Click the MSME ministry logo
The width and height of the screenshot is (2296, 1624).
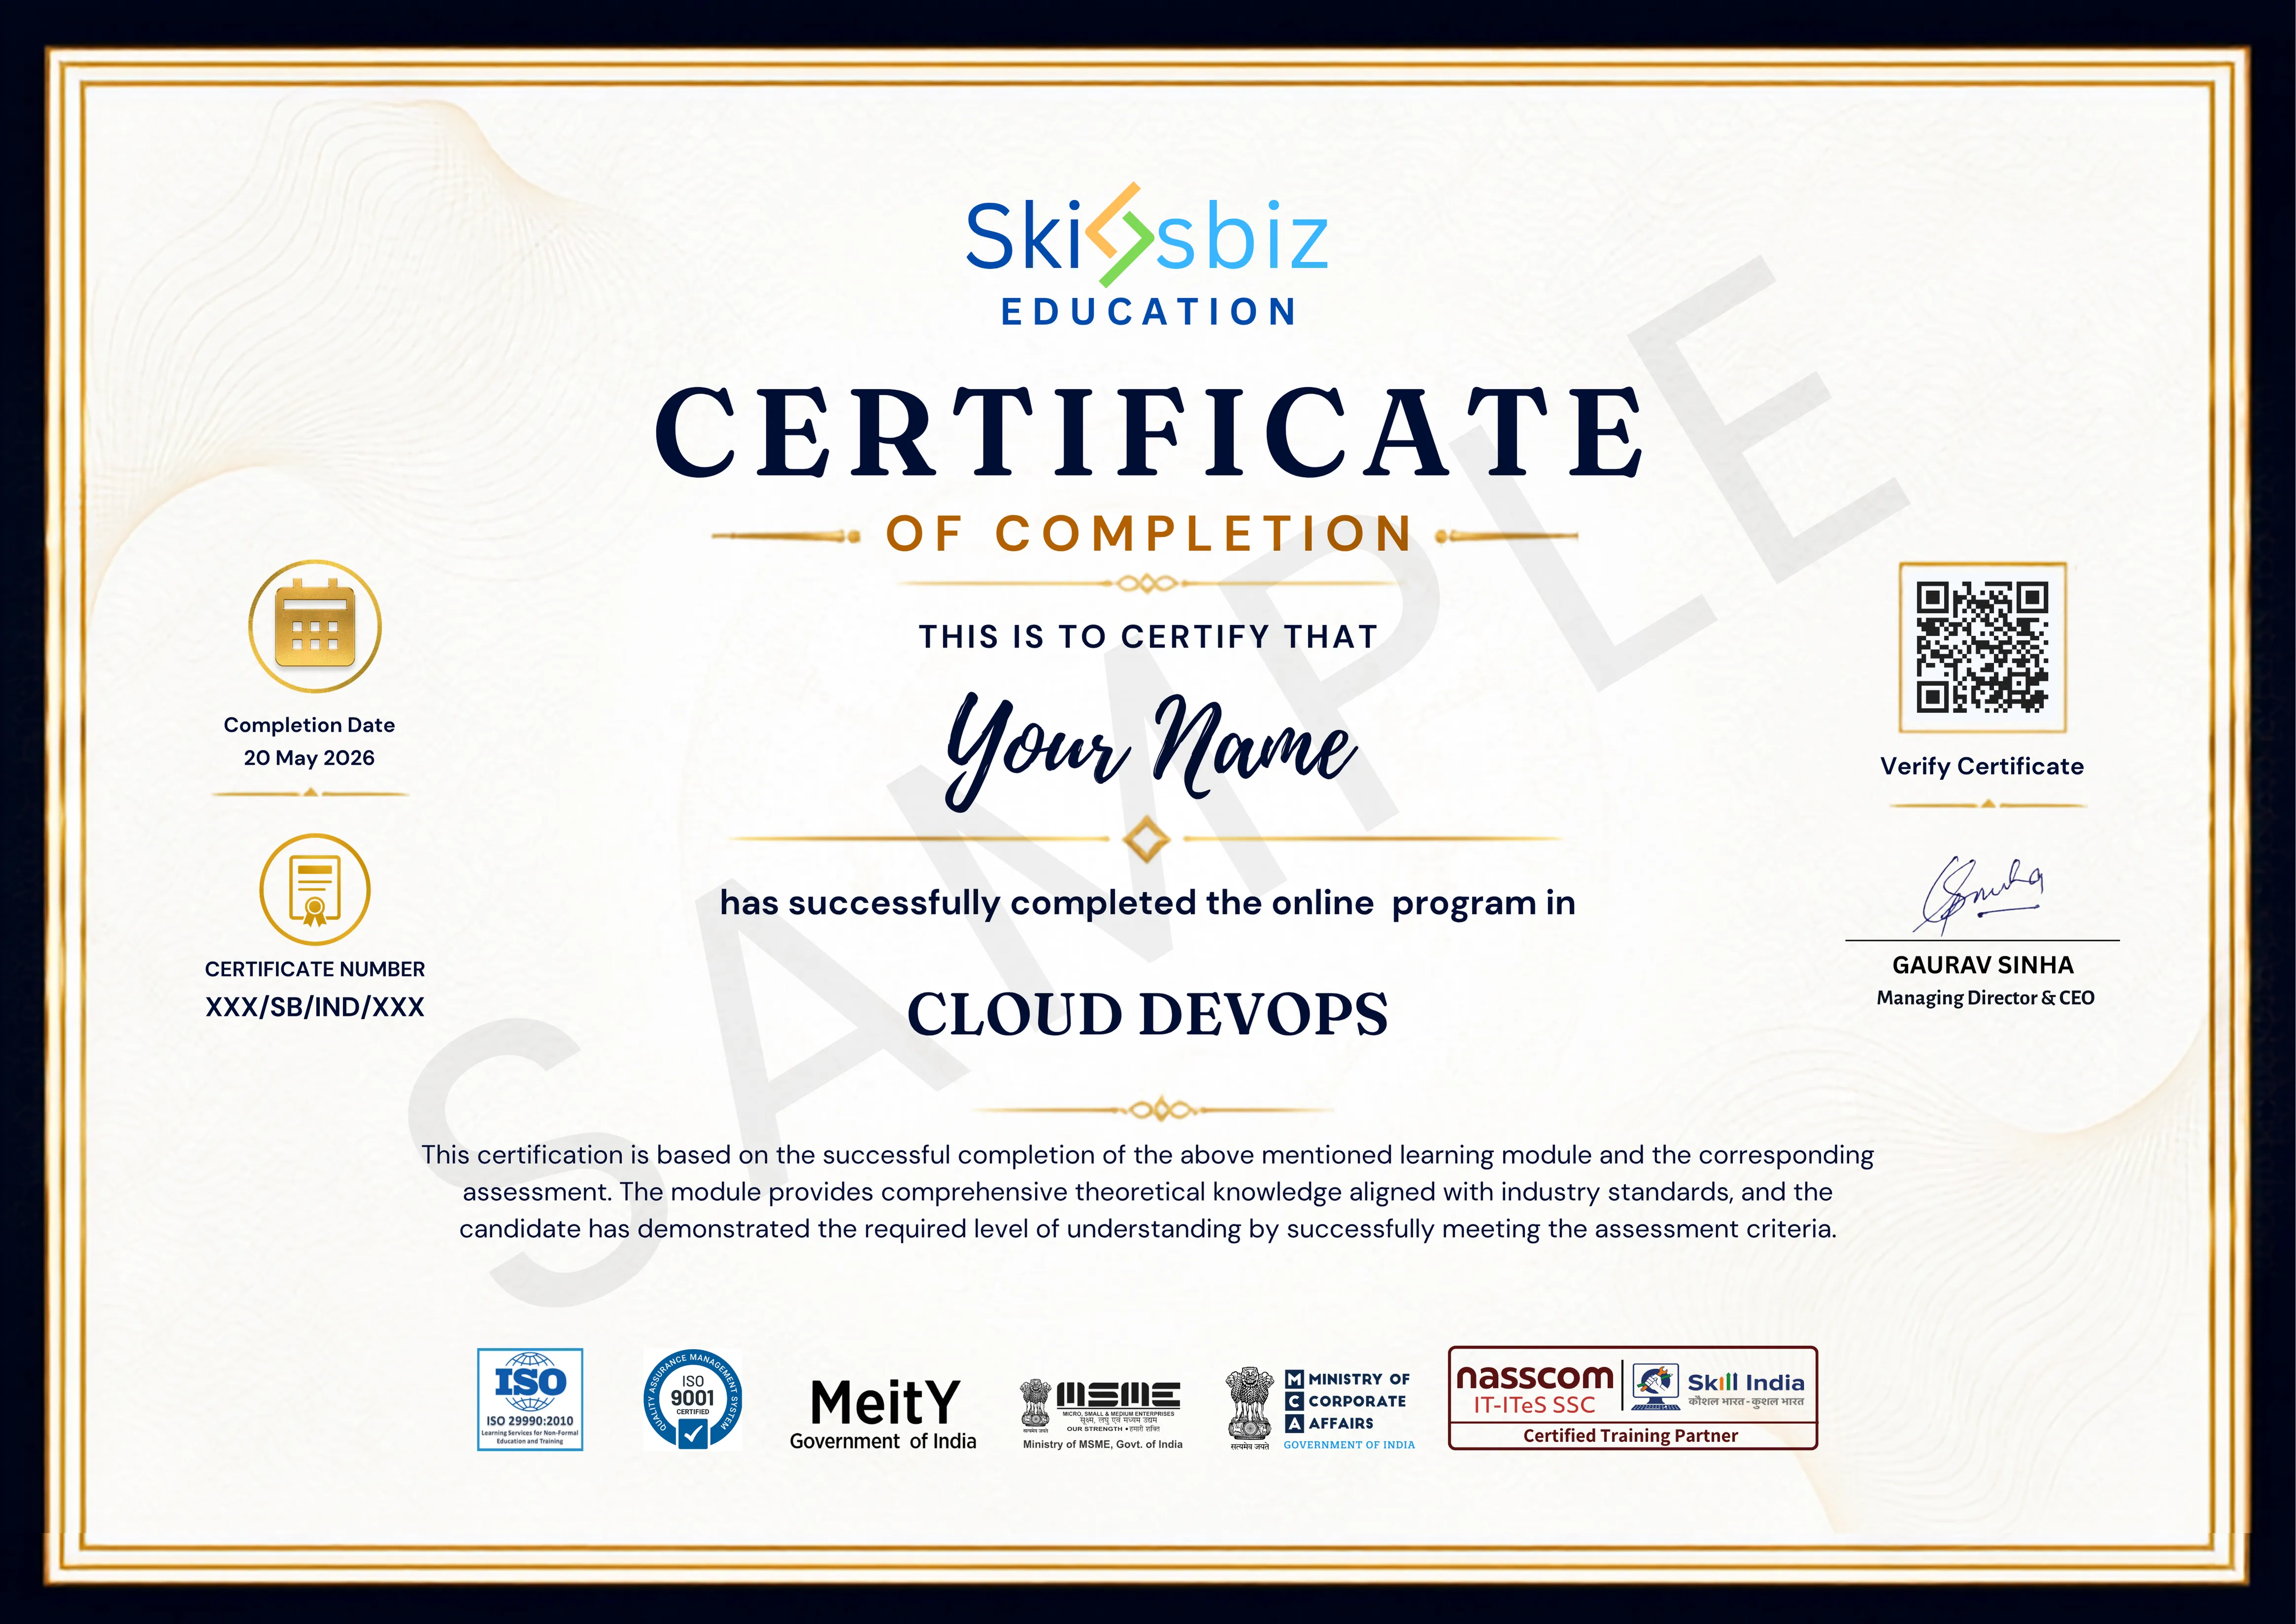[1101, 1414]
